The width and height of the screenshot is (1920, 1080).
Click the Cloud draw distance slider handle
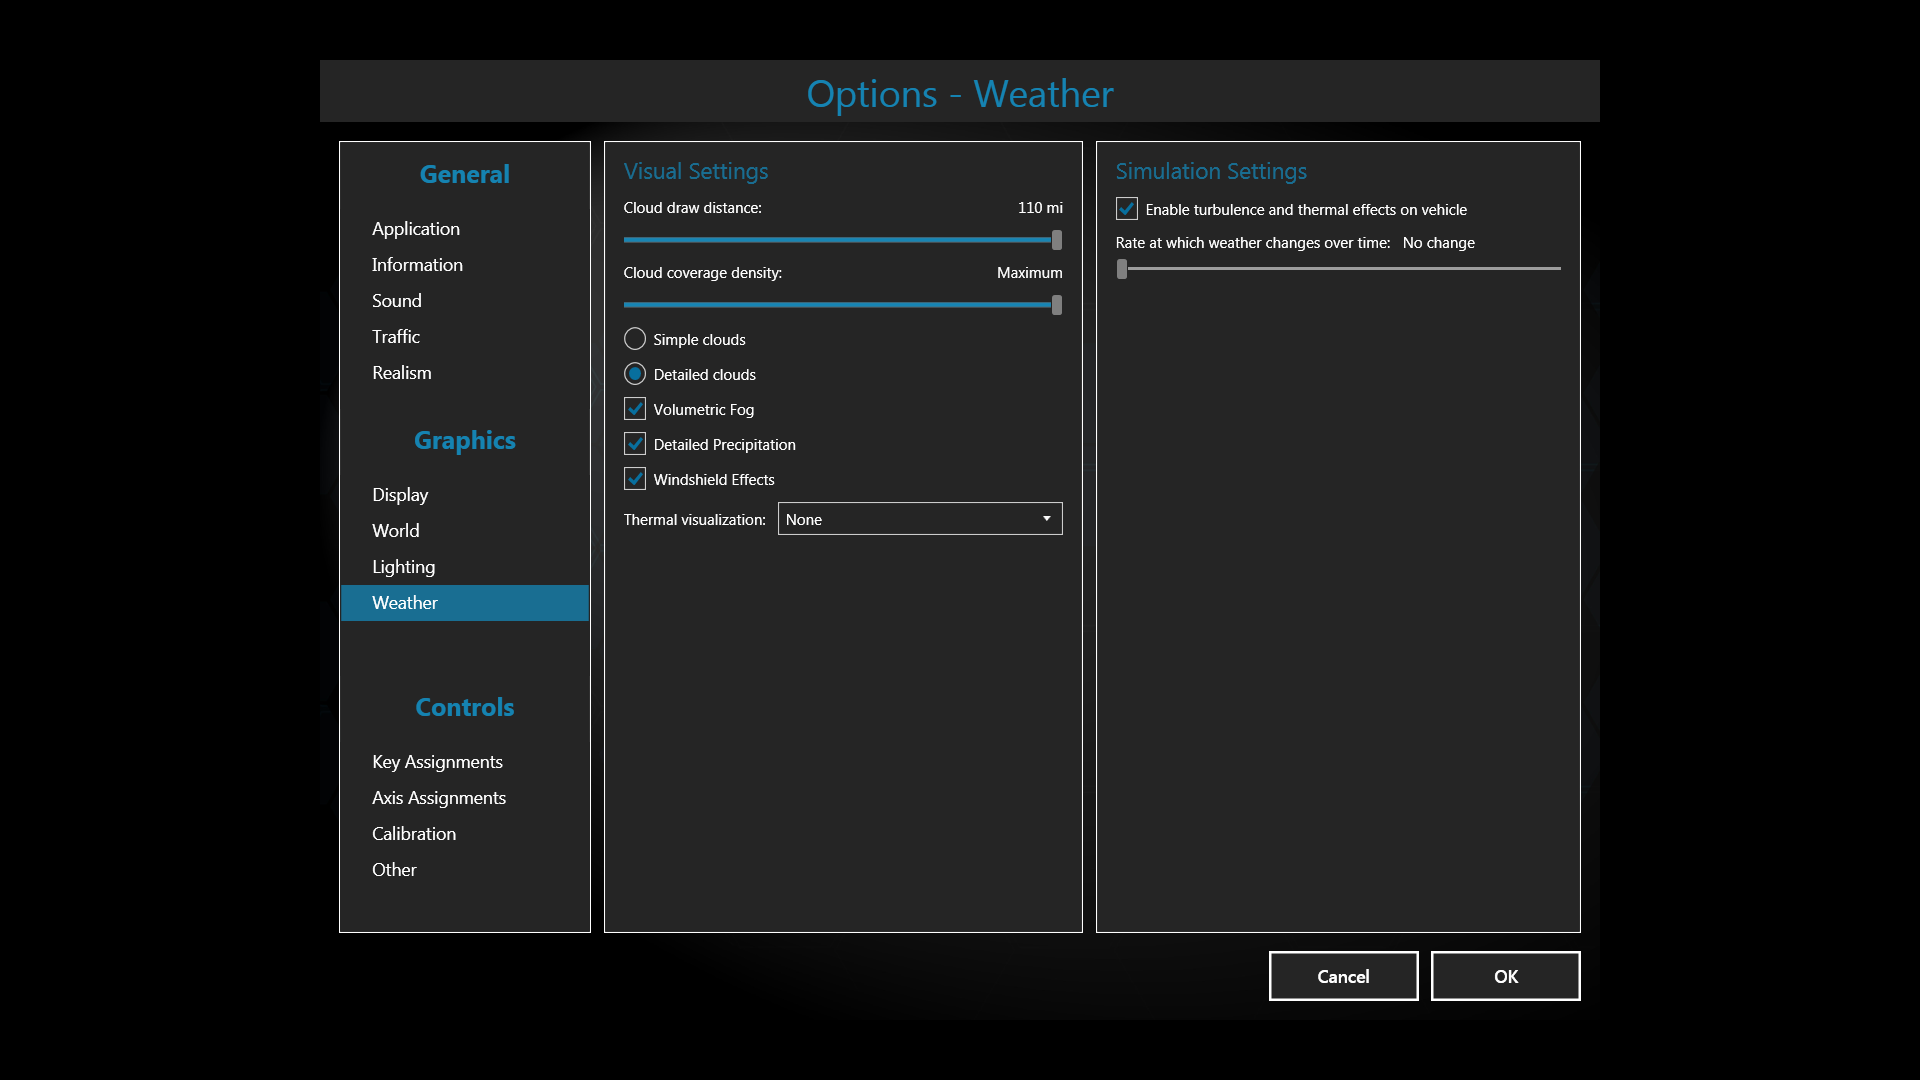point(1057,240)
